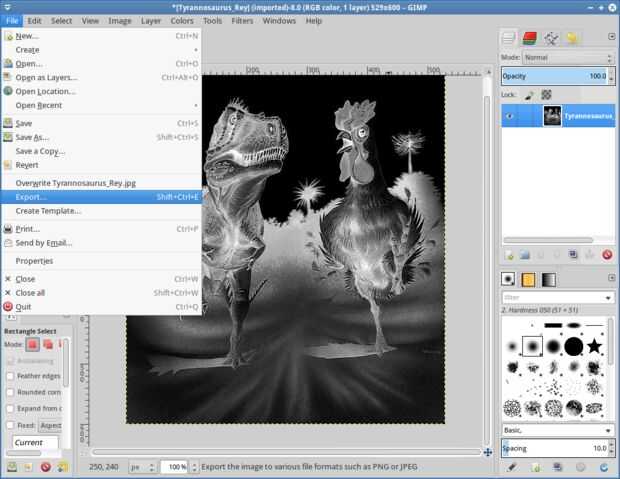
Task: Duplicate the brush icon at the dock bottom
Action: (558, 468)
